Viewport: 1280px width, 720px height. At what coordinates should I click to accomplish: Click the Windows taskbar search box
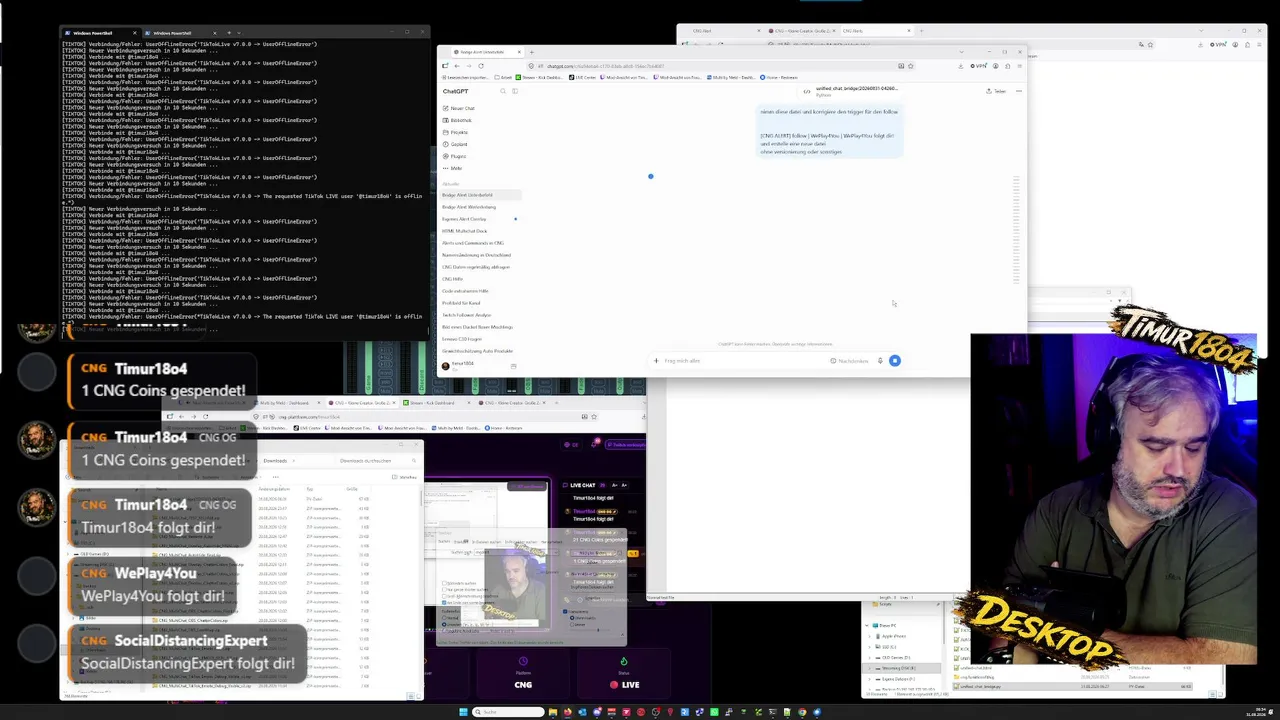click(x=508, y=712)
